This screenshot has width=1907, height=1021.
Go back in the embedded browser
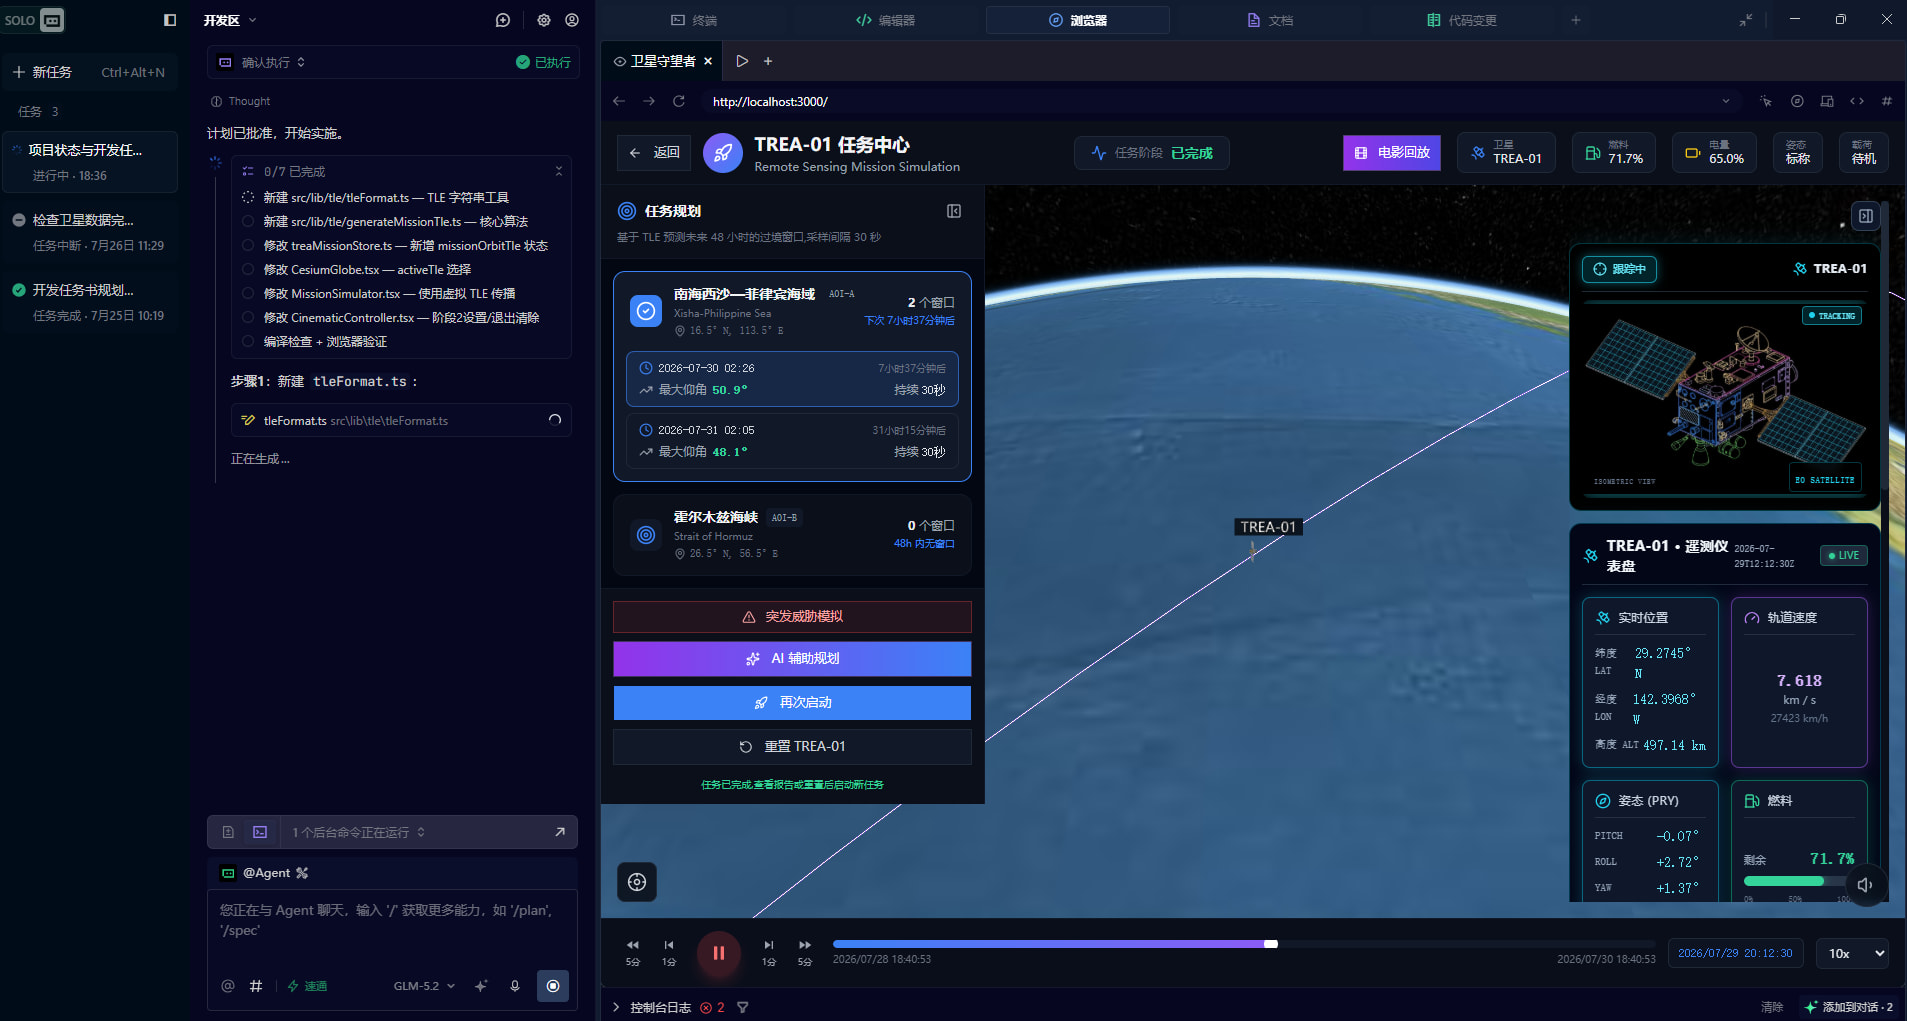[x=619, y=101]
